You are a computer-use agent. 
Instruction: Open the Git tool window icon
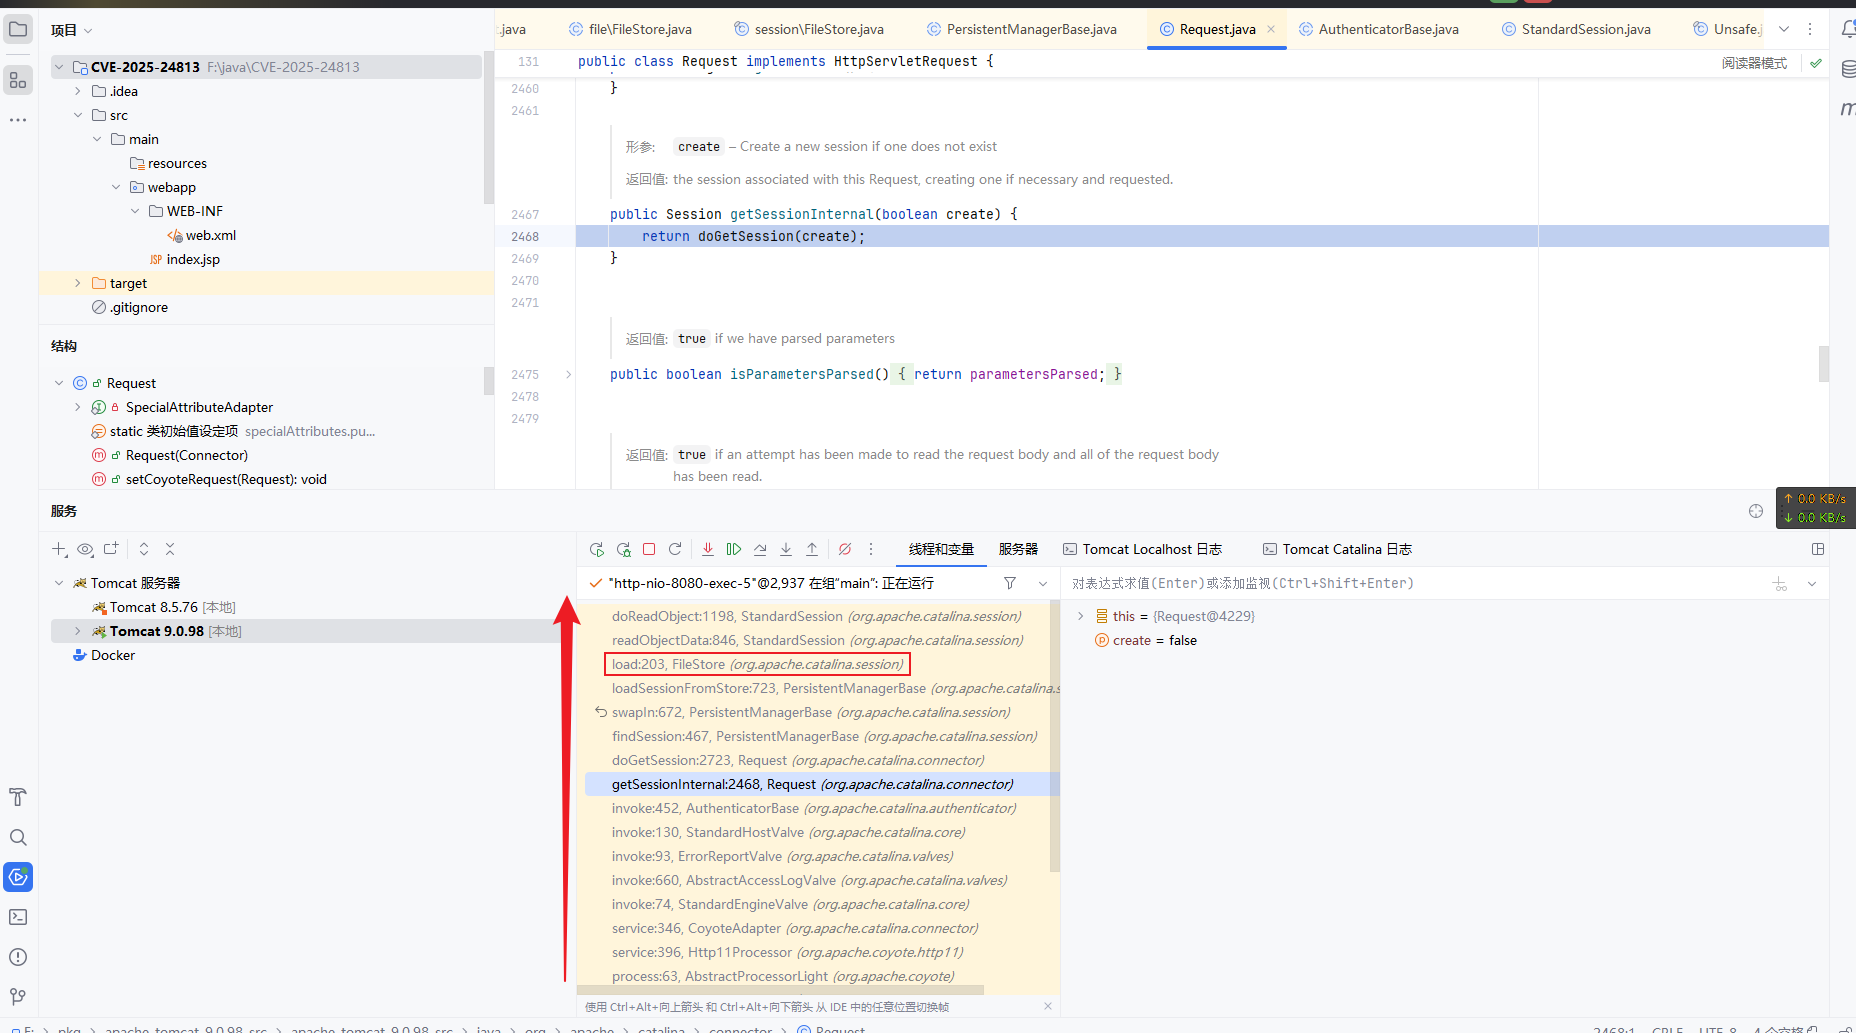[18, 997]
